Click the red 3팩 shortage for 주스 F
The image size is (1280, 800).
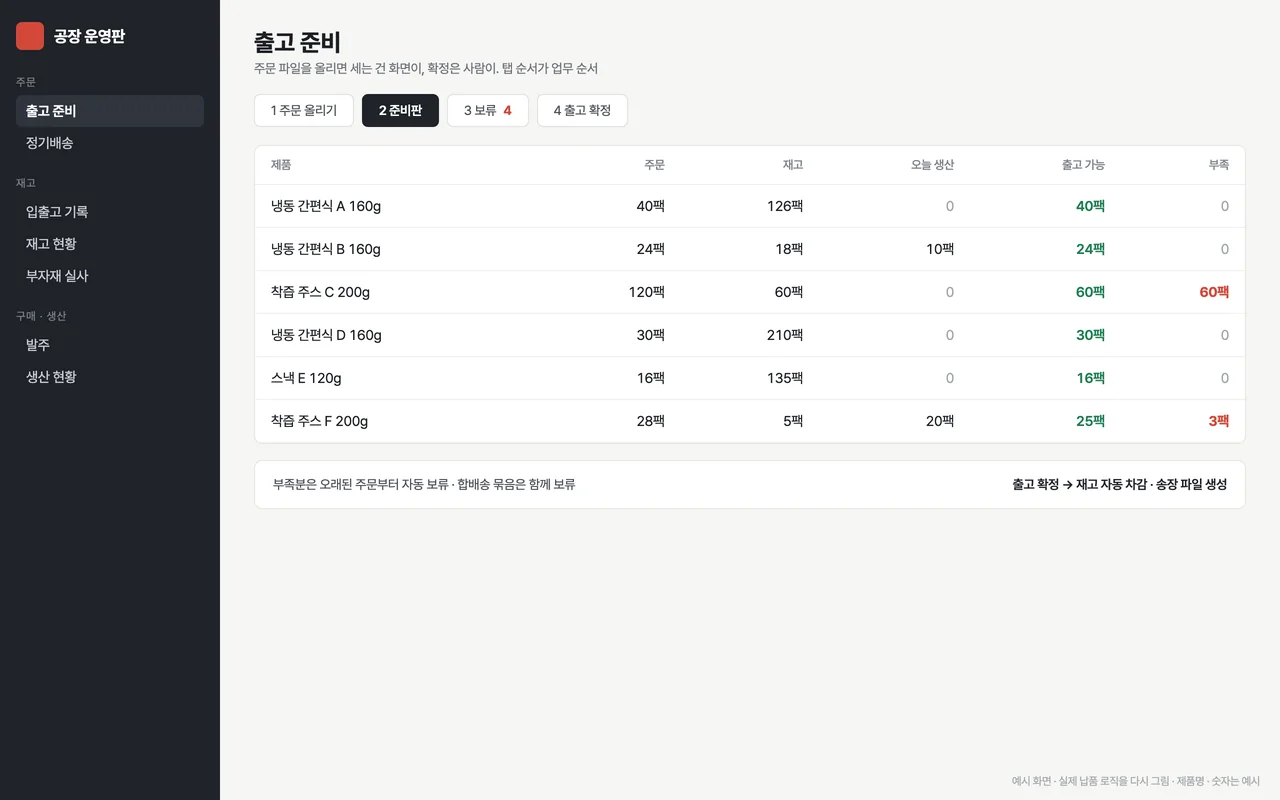pyautogui.click(x=1218, y=421)
